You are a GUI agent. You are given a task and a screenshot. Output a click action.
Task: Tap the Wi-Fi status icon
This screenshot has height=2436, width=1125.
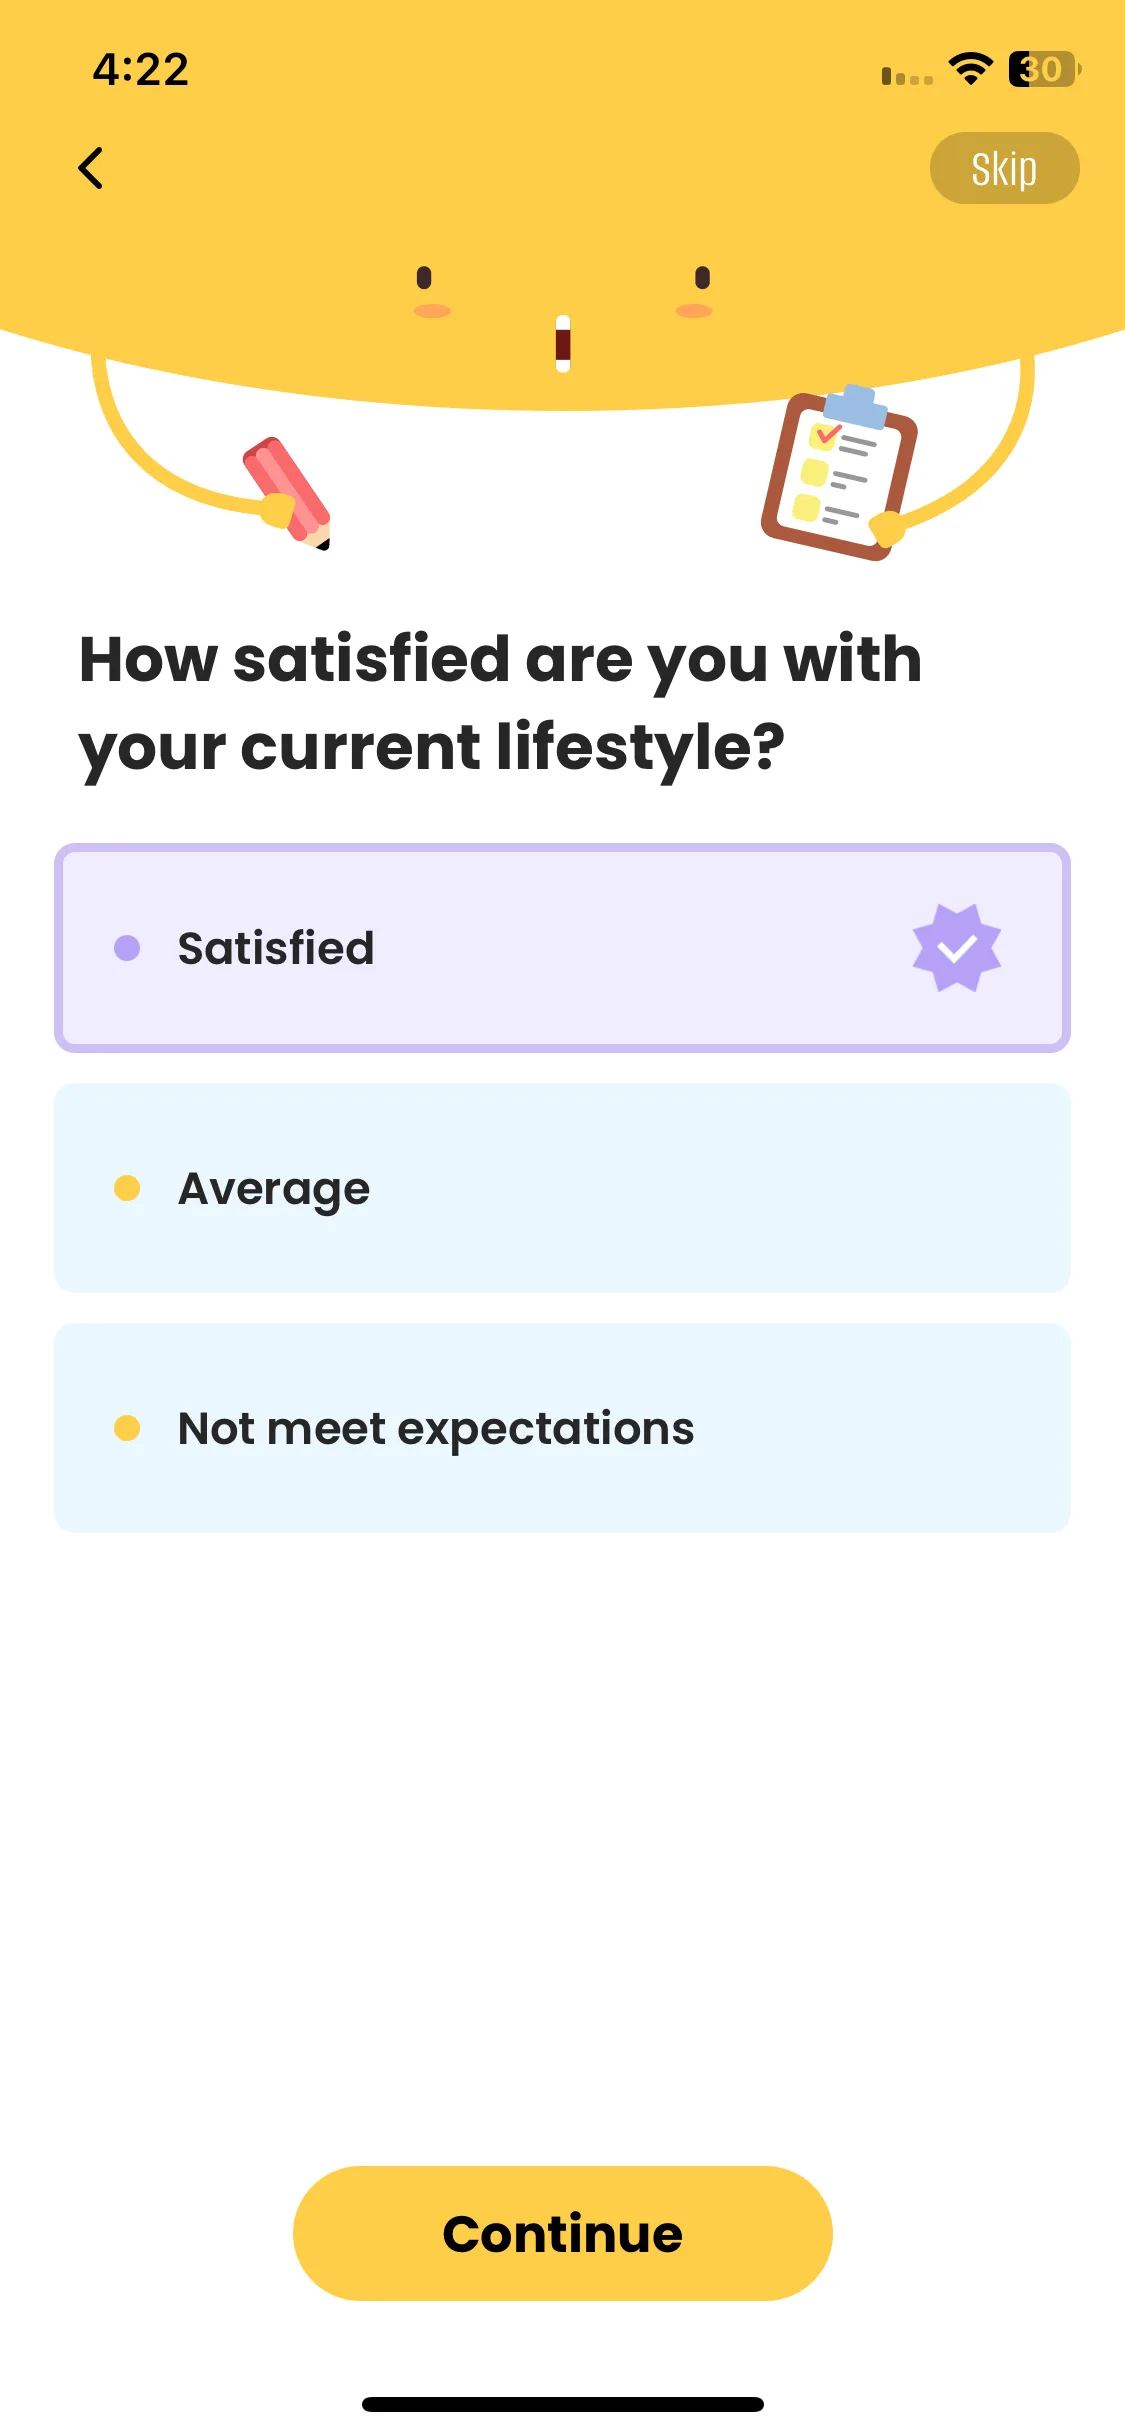pos(970,69)
